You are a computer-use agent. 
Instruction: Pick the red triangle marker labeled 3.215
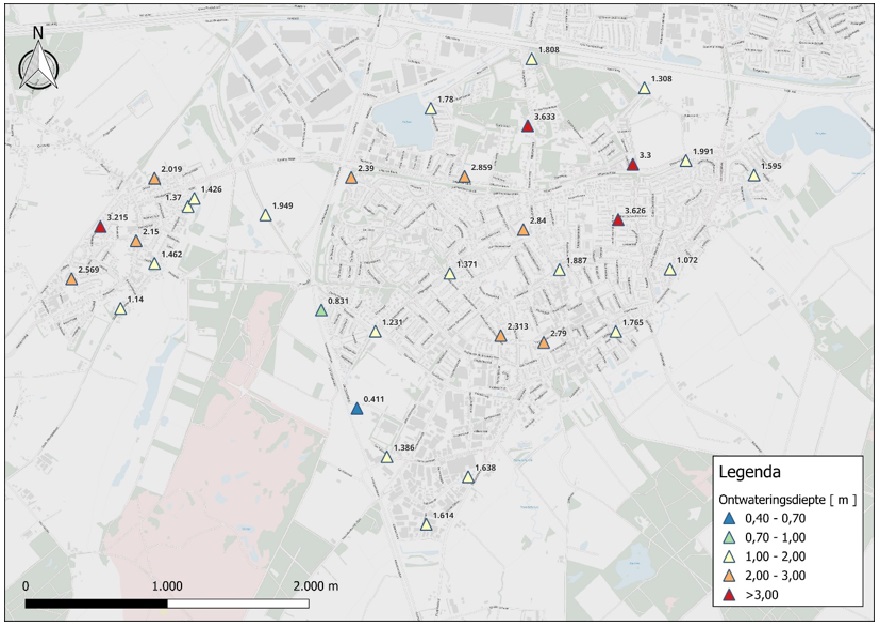coord(100,227)
